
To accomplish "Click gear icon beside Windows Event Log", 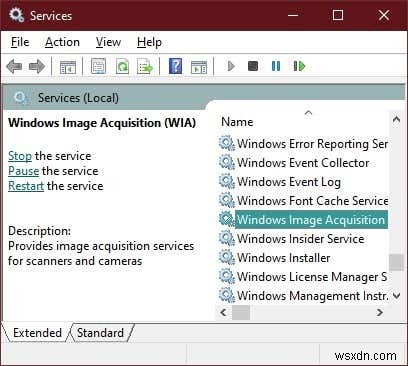I will pyautogui.click(x=227, y=181).
